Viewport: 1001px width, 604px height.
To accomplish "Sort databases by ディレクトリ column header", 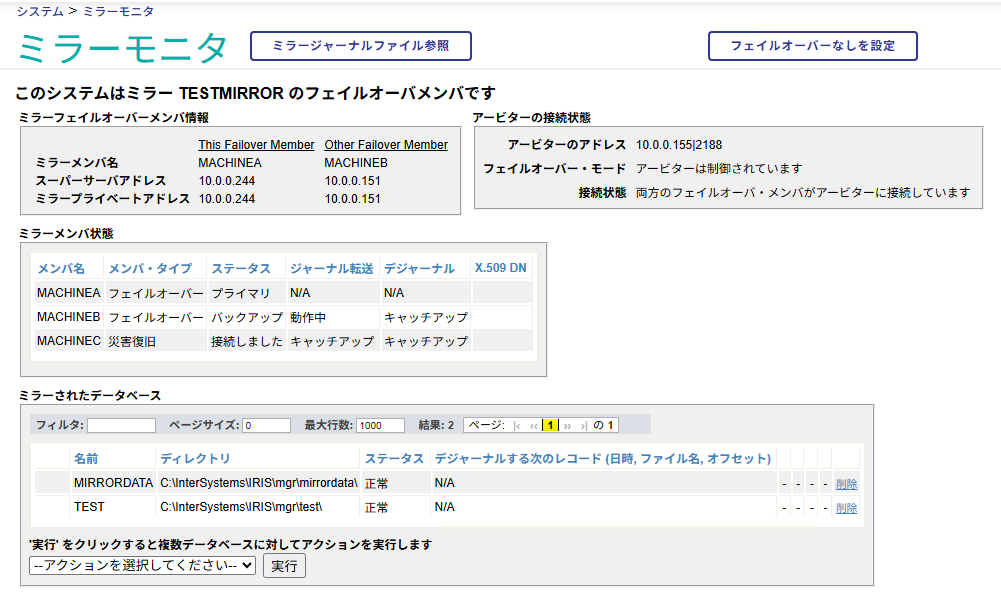I will [195, 458].
